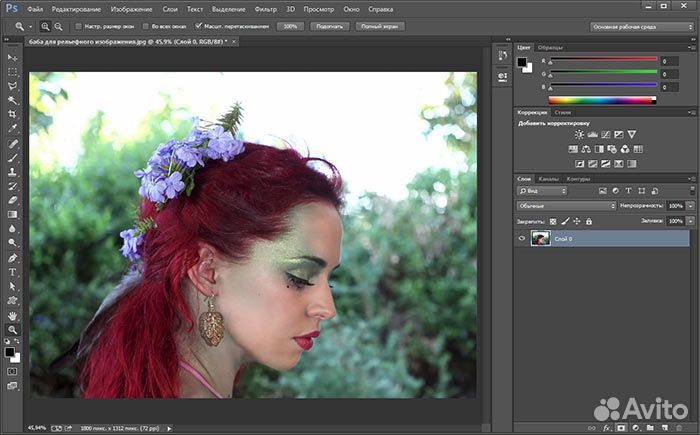Select the Horizontal Type tool
The image size is (700, 435).
12,272
